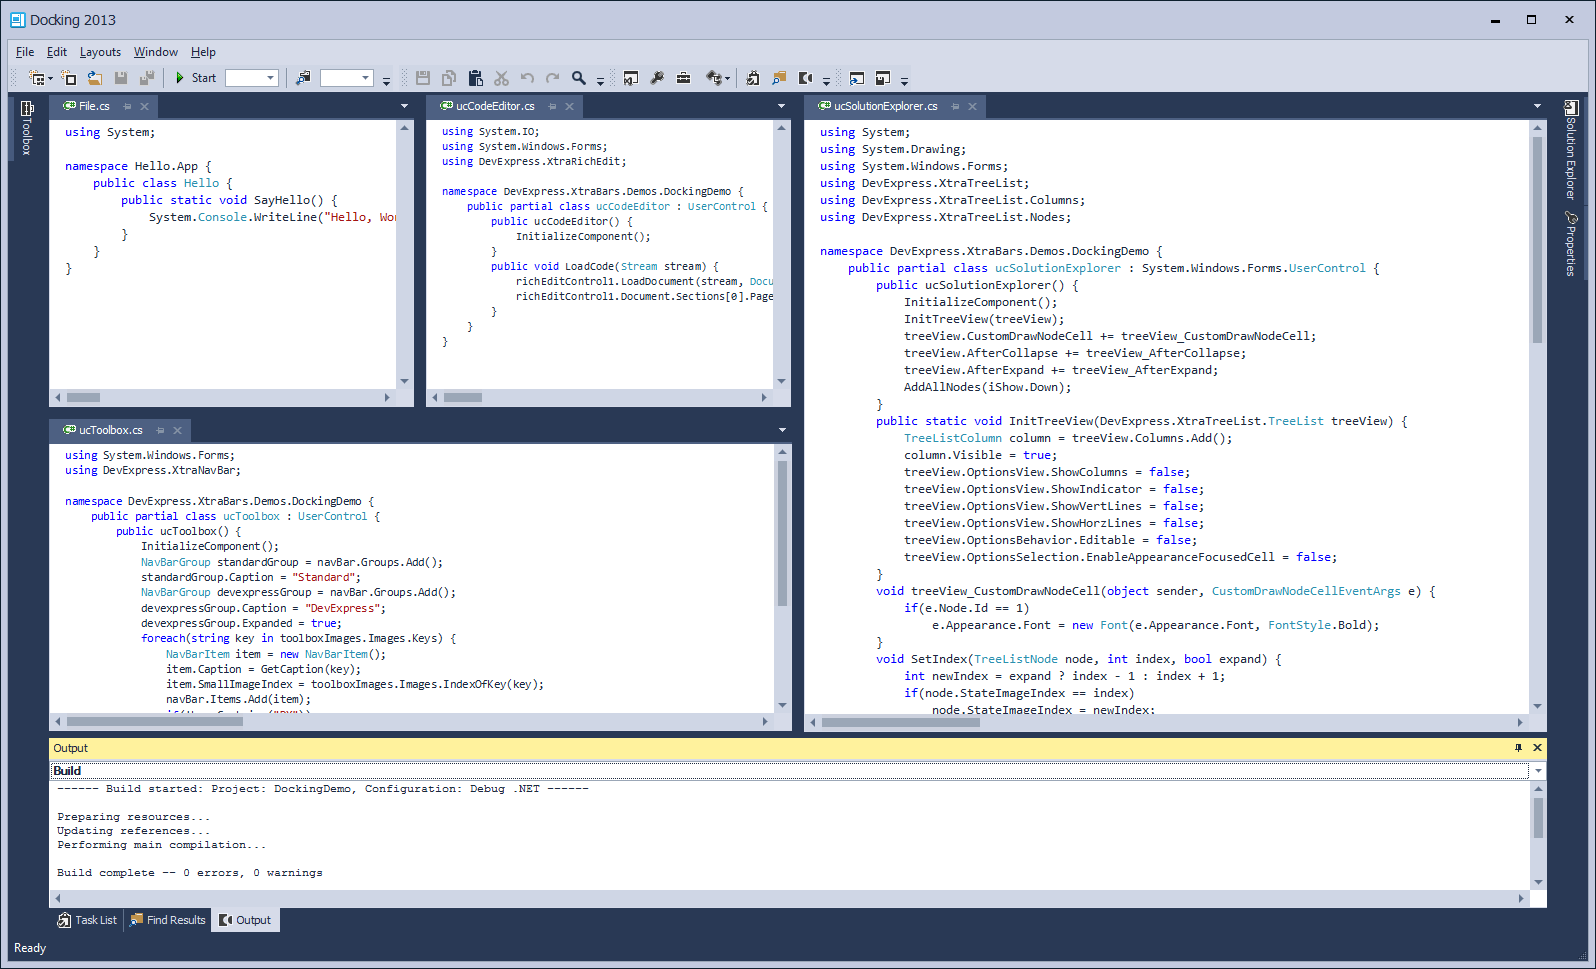Screen dimensions: 1596x969
Task: Click the Paste icon in toolbar
Action: click(475, 78)
